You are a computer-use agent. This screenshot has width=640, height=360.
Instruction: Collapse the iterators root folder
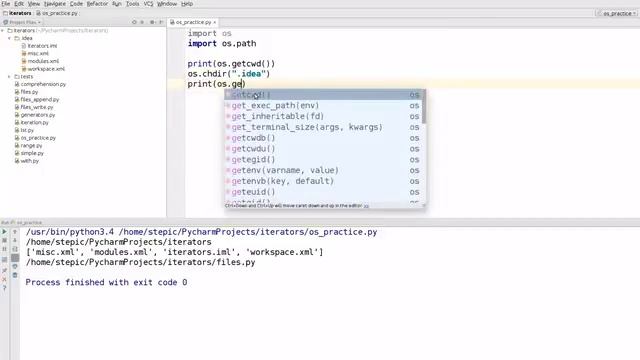[3, 31]
